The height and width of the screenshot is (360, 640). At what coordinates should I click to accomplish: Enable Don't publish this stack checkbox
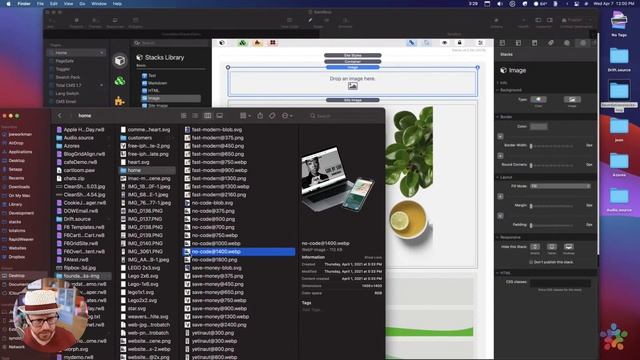coord(531,262)
